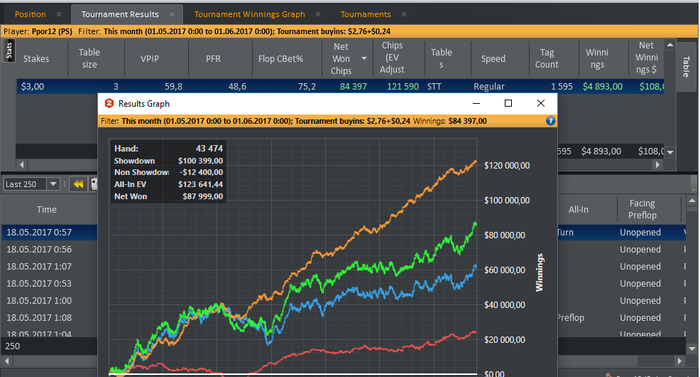Sort by Facing Preflop column

click(x=642, y=209)
